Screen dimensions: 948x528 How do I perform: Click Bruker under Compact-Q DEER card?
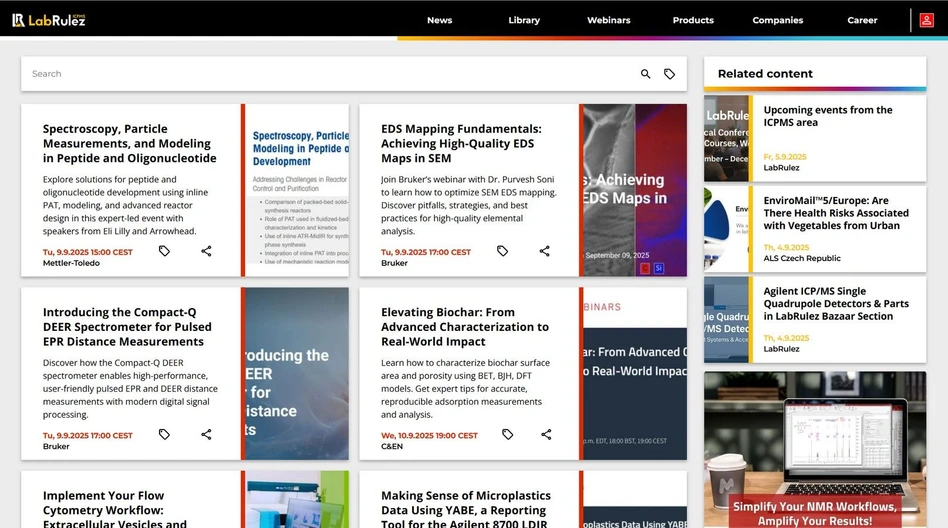click(x=56, y=446)
